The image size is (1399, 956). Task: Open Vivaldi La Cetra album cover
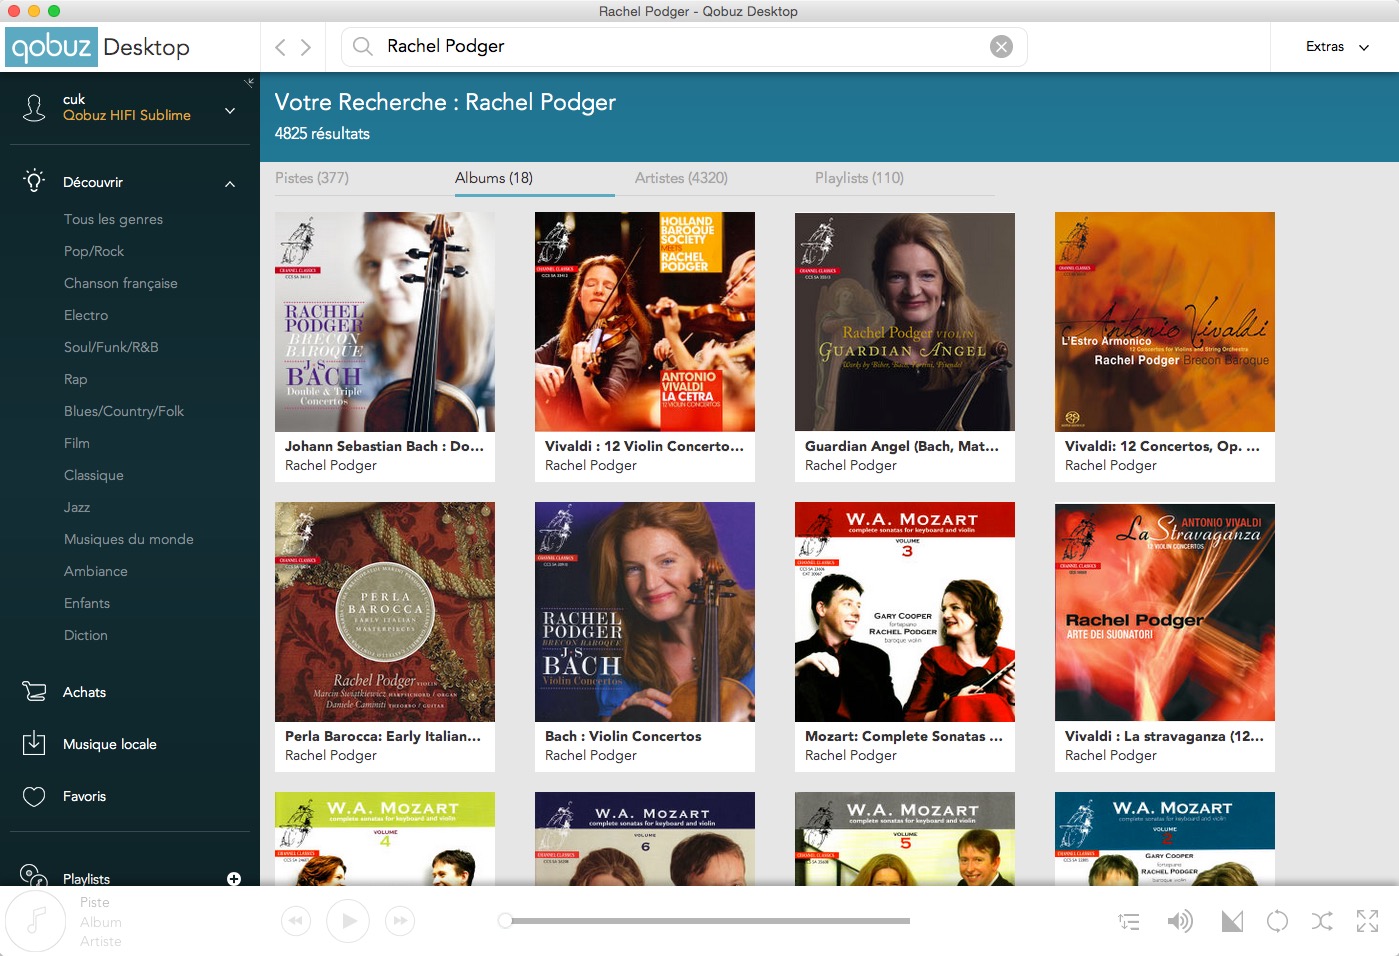pos(645,322)
